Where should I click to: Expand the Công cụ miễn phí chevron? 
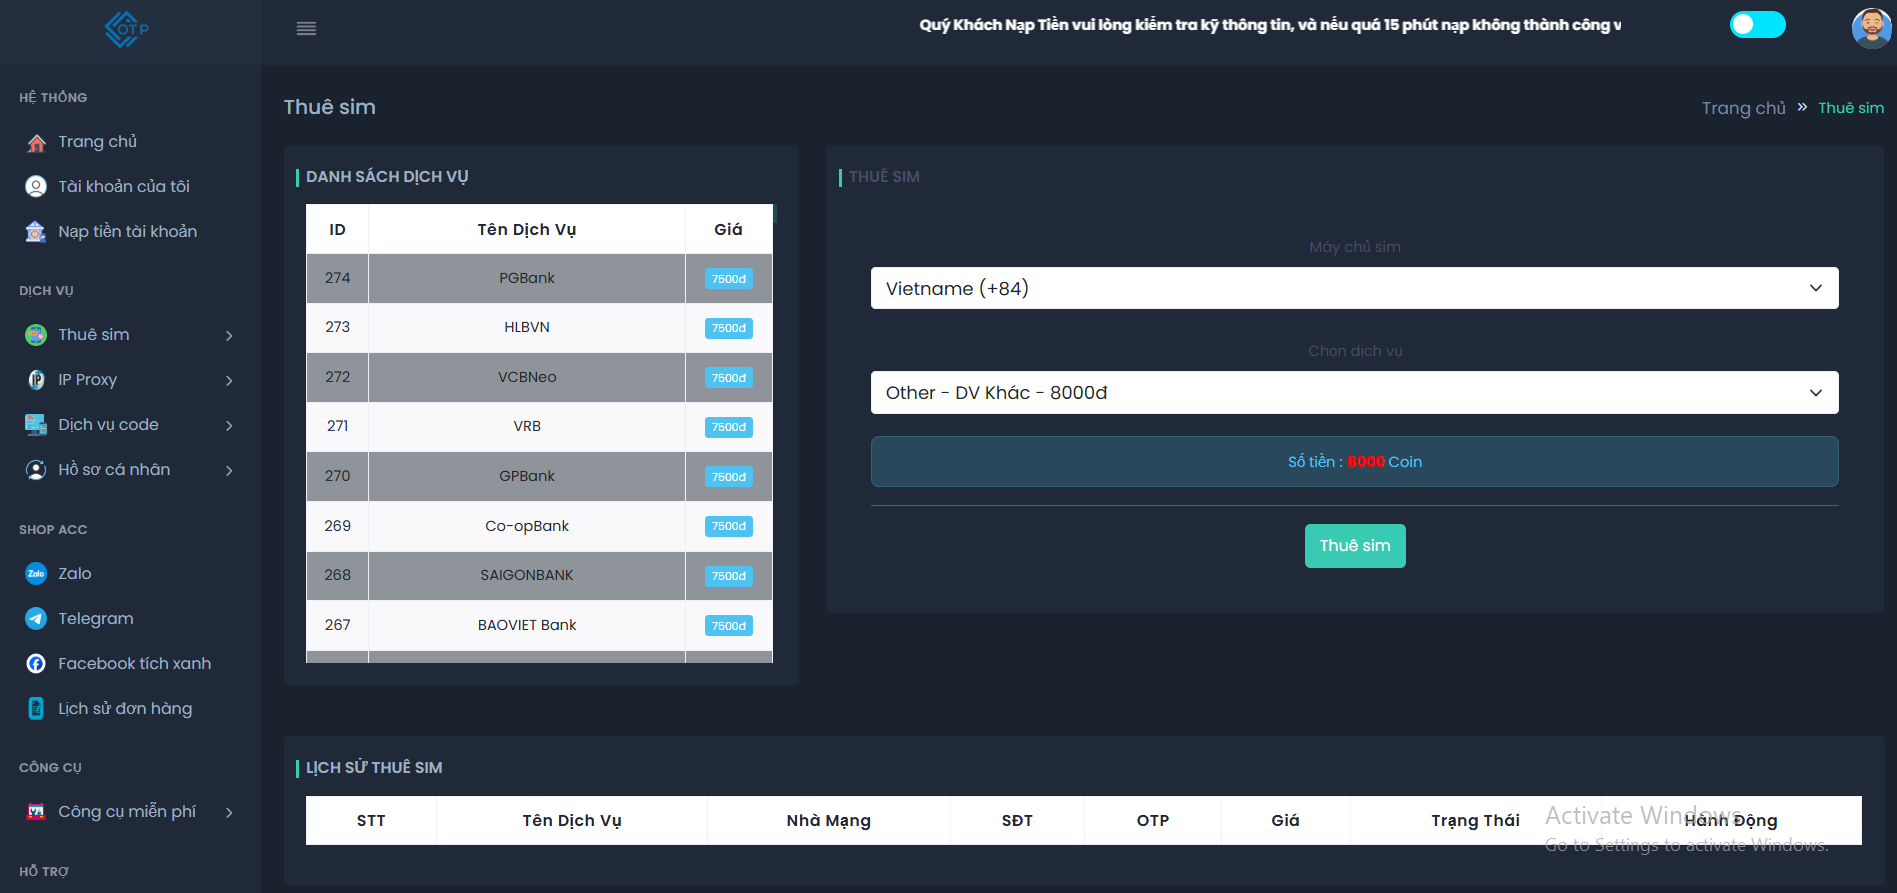pyautogui.click(x=229, y=813)
